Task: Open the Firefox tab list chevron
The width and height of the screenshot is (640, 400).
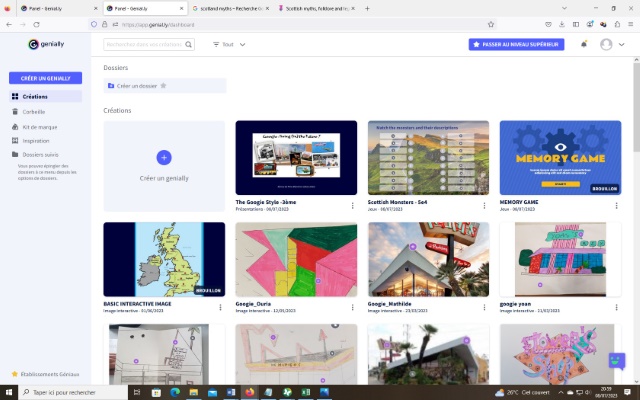Action: (612, 8)
